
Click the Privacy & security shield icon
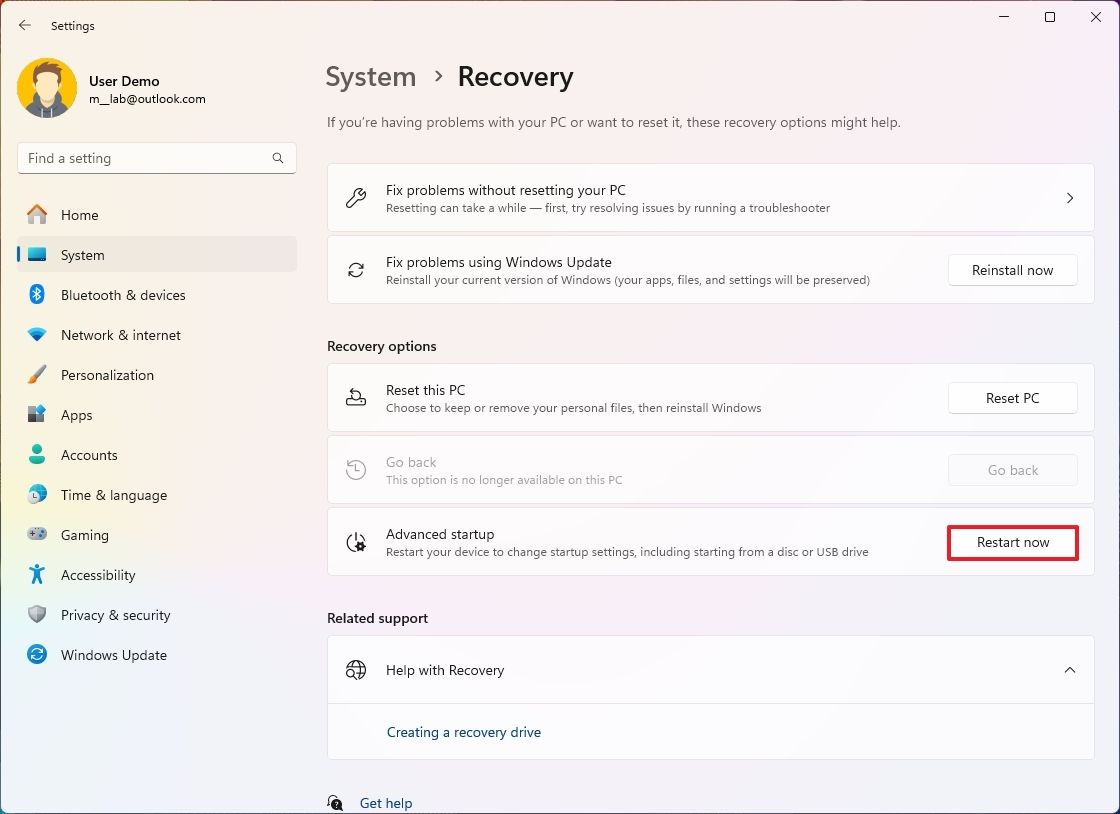click(36, 615)
